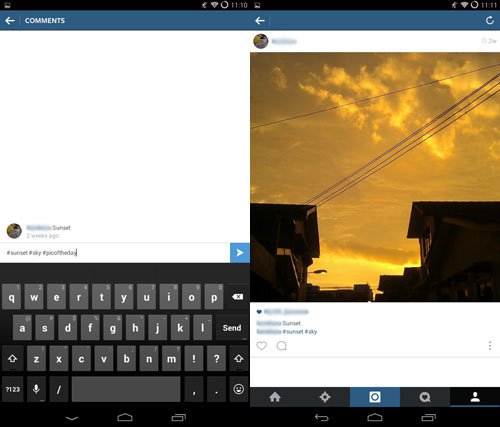Viewport: 500px width, 427px height.
Task: Hide the keyboard with the down chevron
Action: [72, 418]
